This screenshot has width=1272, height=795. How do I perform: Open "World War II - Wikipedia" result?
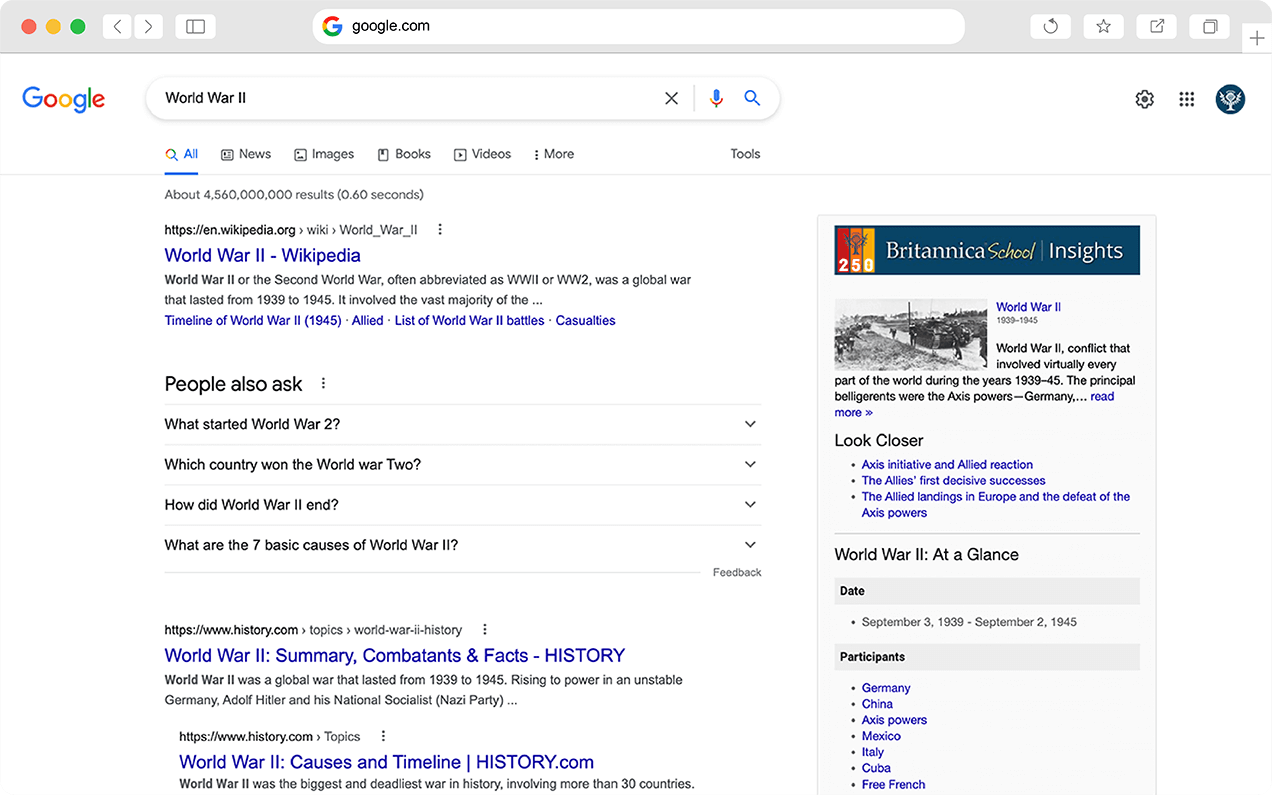tap(263, 255)
